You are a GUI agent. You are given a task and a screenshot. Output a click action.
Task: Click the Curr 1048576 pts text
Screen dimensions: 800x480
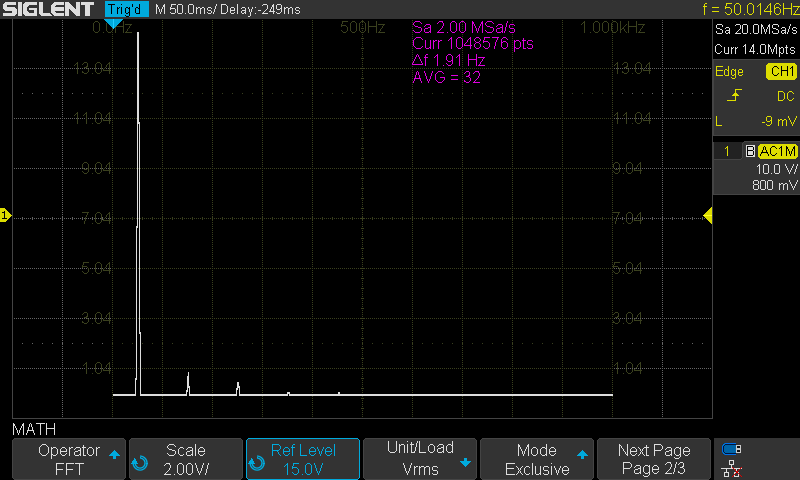(472, 43)
